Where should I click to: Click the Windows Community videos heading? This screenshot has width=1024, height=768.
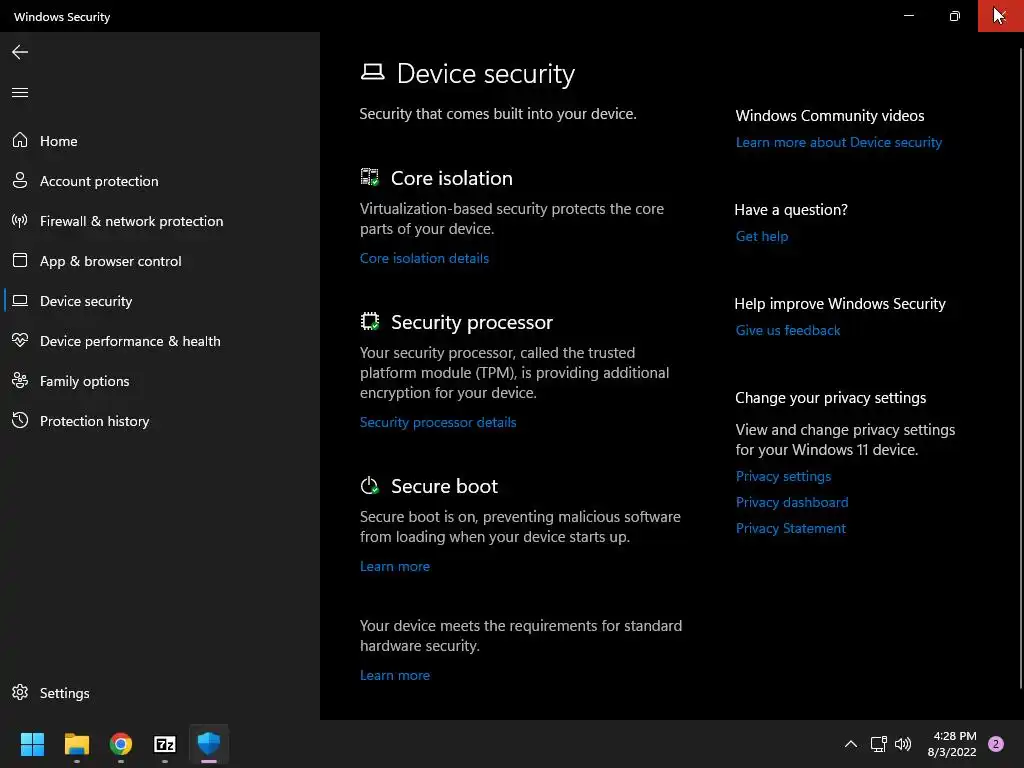click(829, 116)
